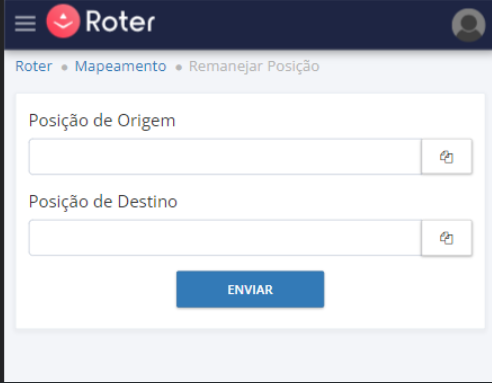Click empty space in the dark header bar
Image resolution: width=492 pixels, height=383 pixels.
point(300,24)
